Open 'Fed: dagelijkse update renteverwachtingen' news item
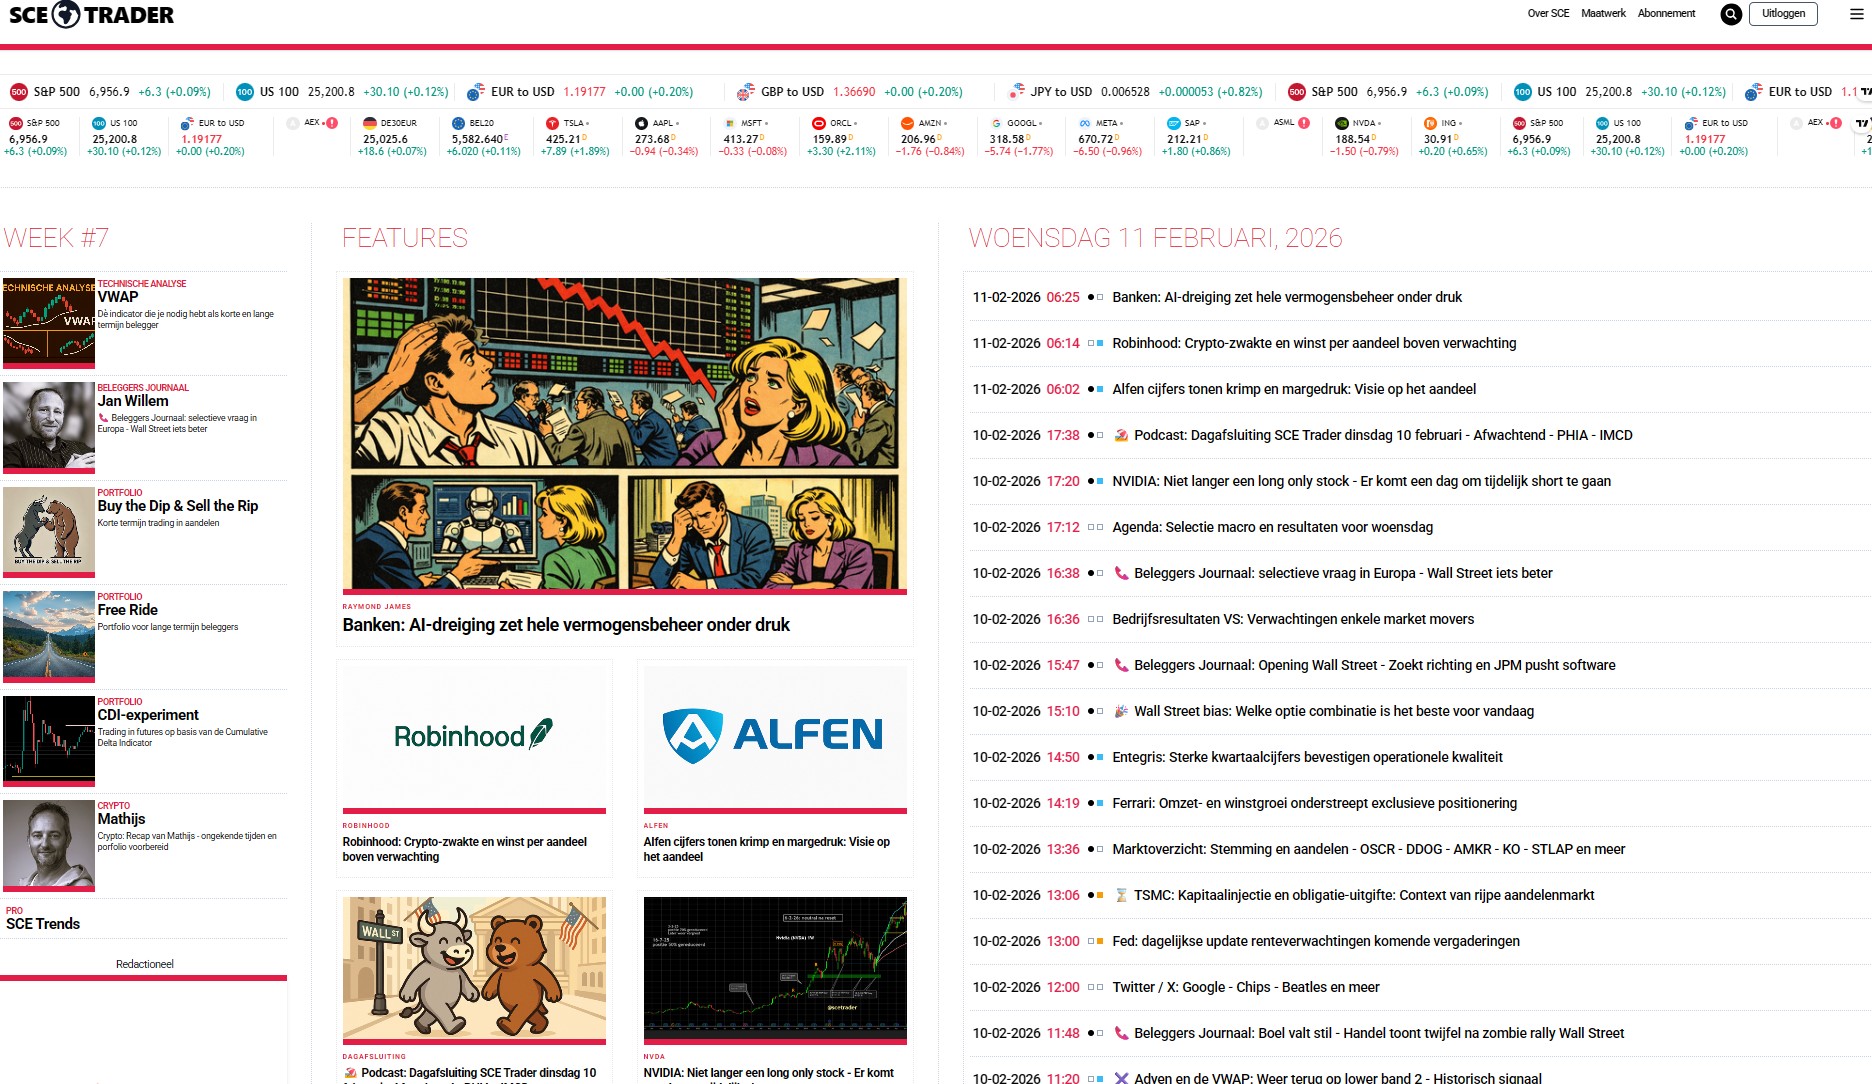 [1316, 941]
